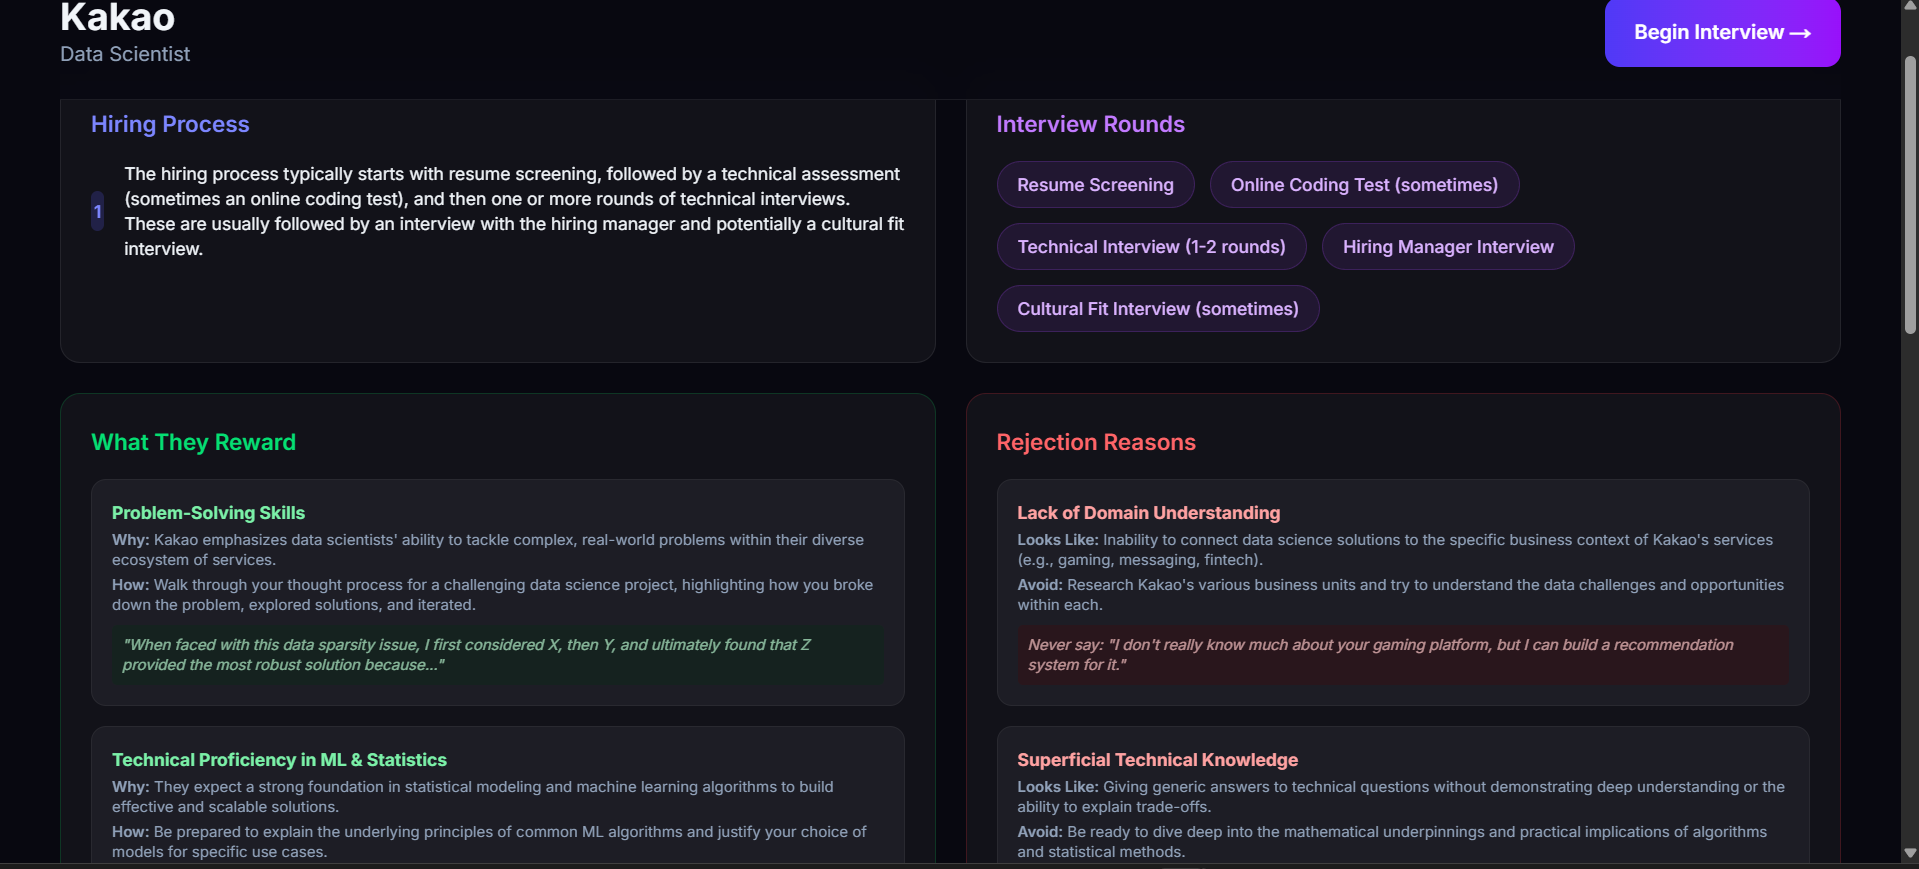Click the Looks Like text about business context
The height and width of the screenshot is (869, 1919).
pyautogui.click(x=1395, y=550)
